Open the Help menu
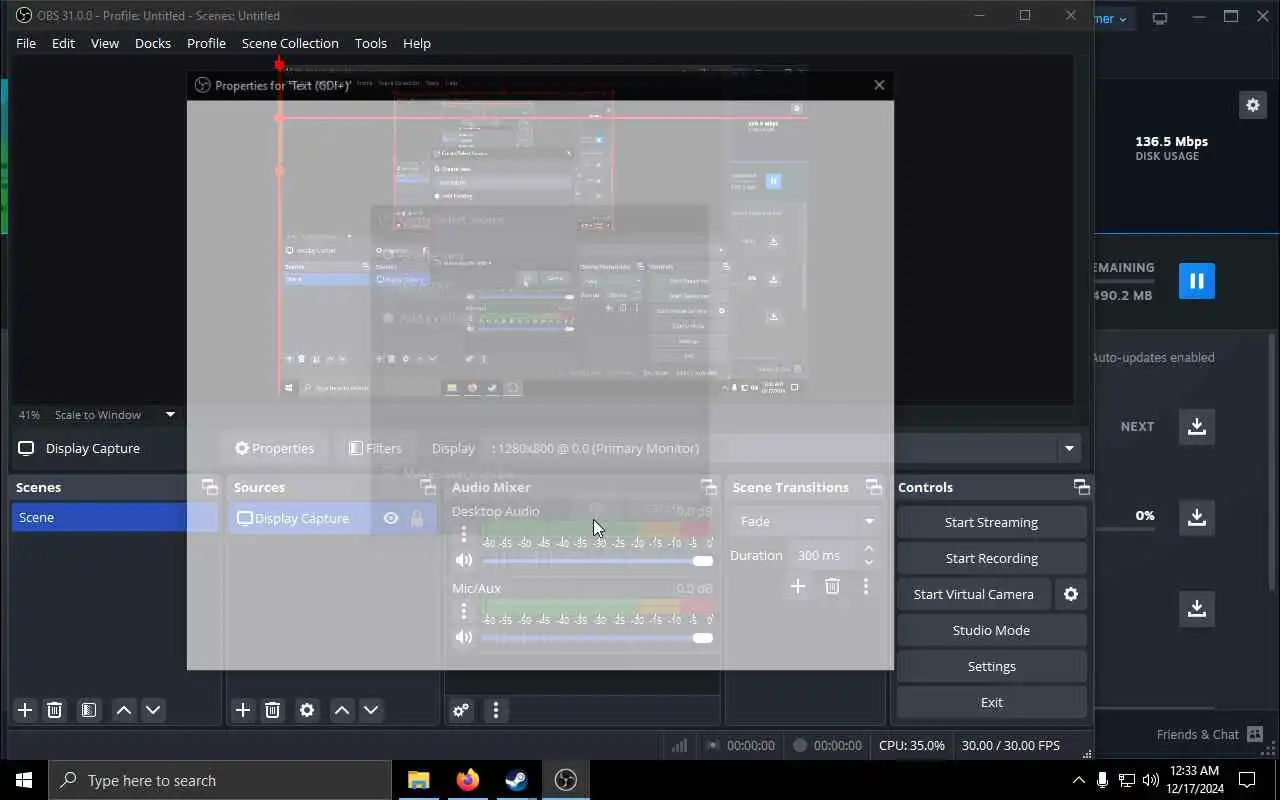1280x800 pixels. point(417,43)
